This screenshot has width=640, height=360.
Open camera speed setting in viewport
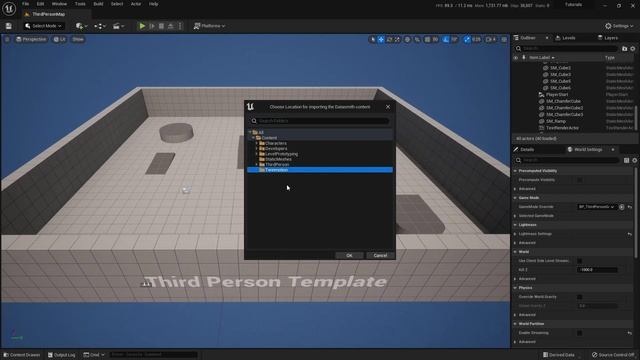click(491, 40)
